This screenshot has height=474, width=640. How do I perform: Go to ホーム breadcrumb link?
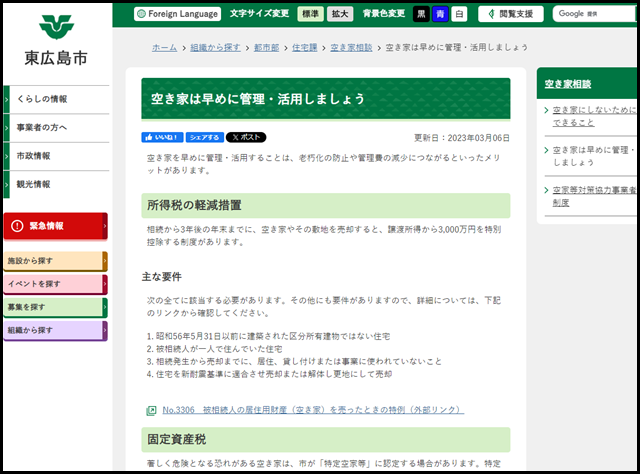tap(164, 48)
